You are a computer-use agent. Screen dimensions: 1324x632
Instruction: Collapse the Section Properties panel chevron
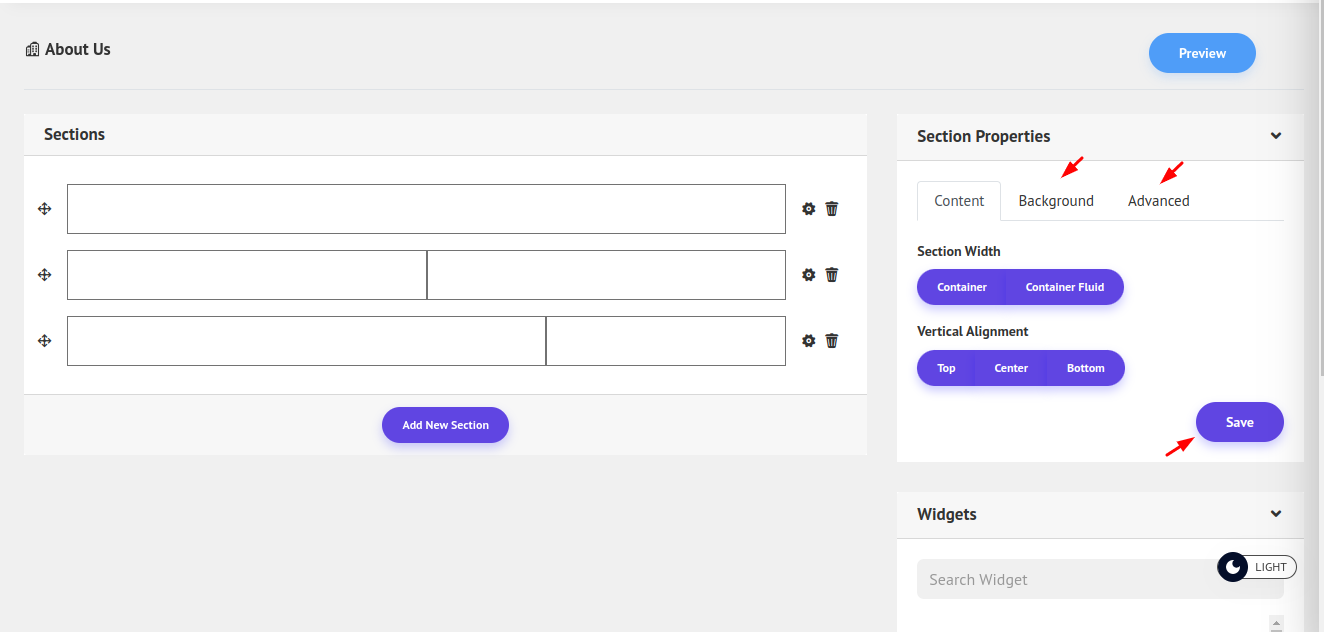pyautogui.click(x=1276, y=136)
